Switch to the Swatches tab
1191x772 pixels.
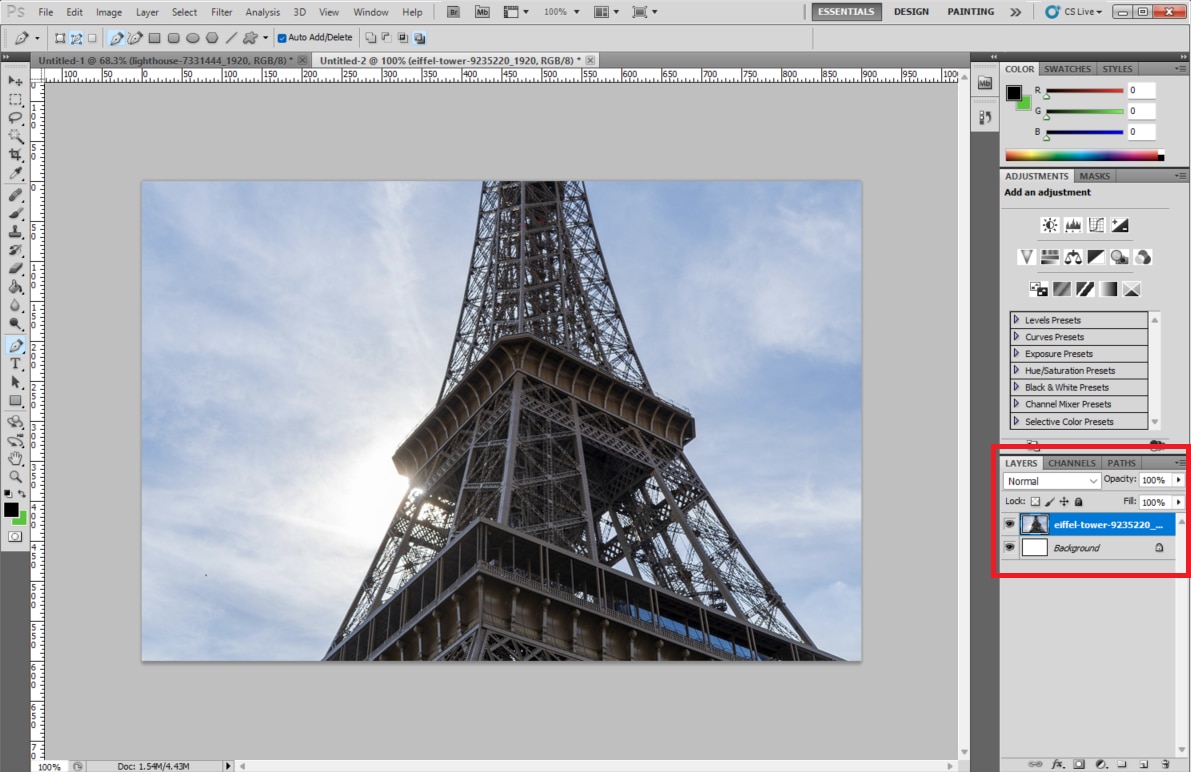(x=1066, y=69)
